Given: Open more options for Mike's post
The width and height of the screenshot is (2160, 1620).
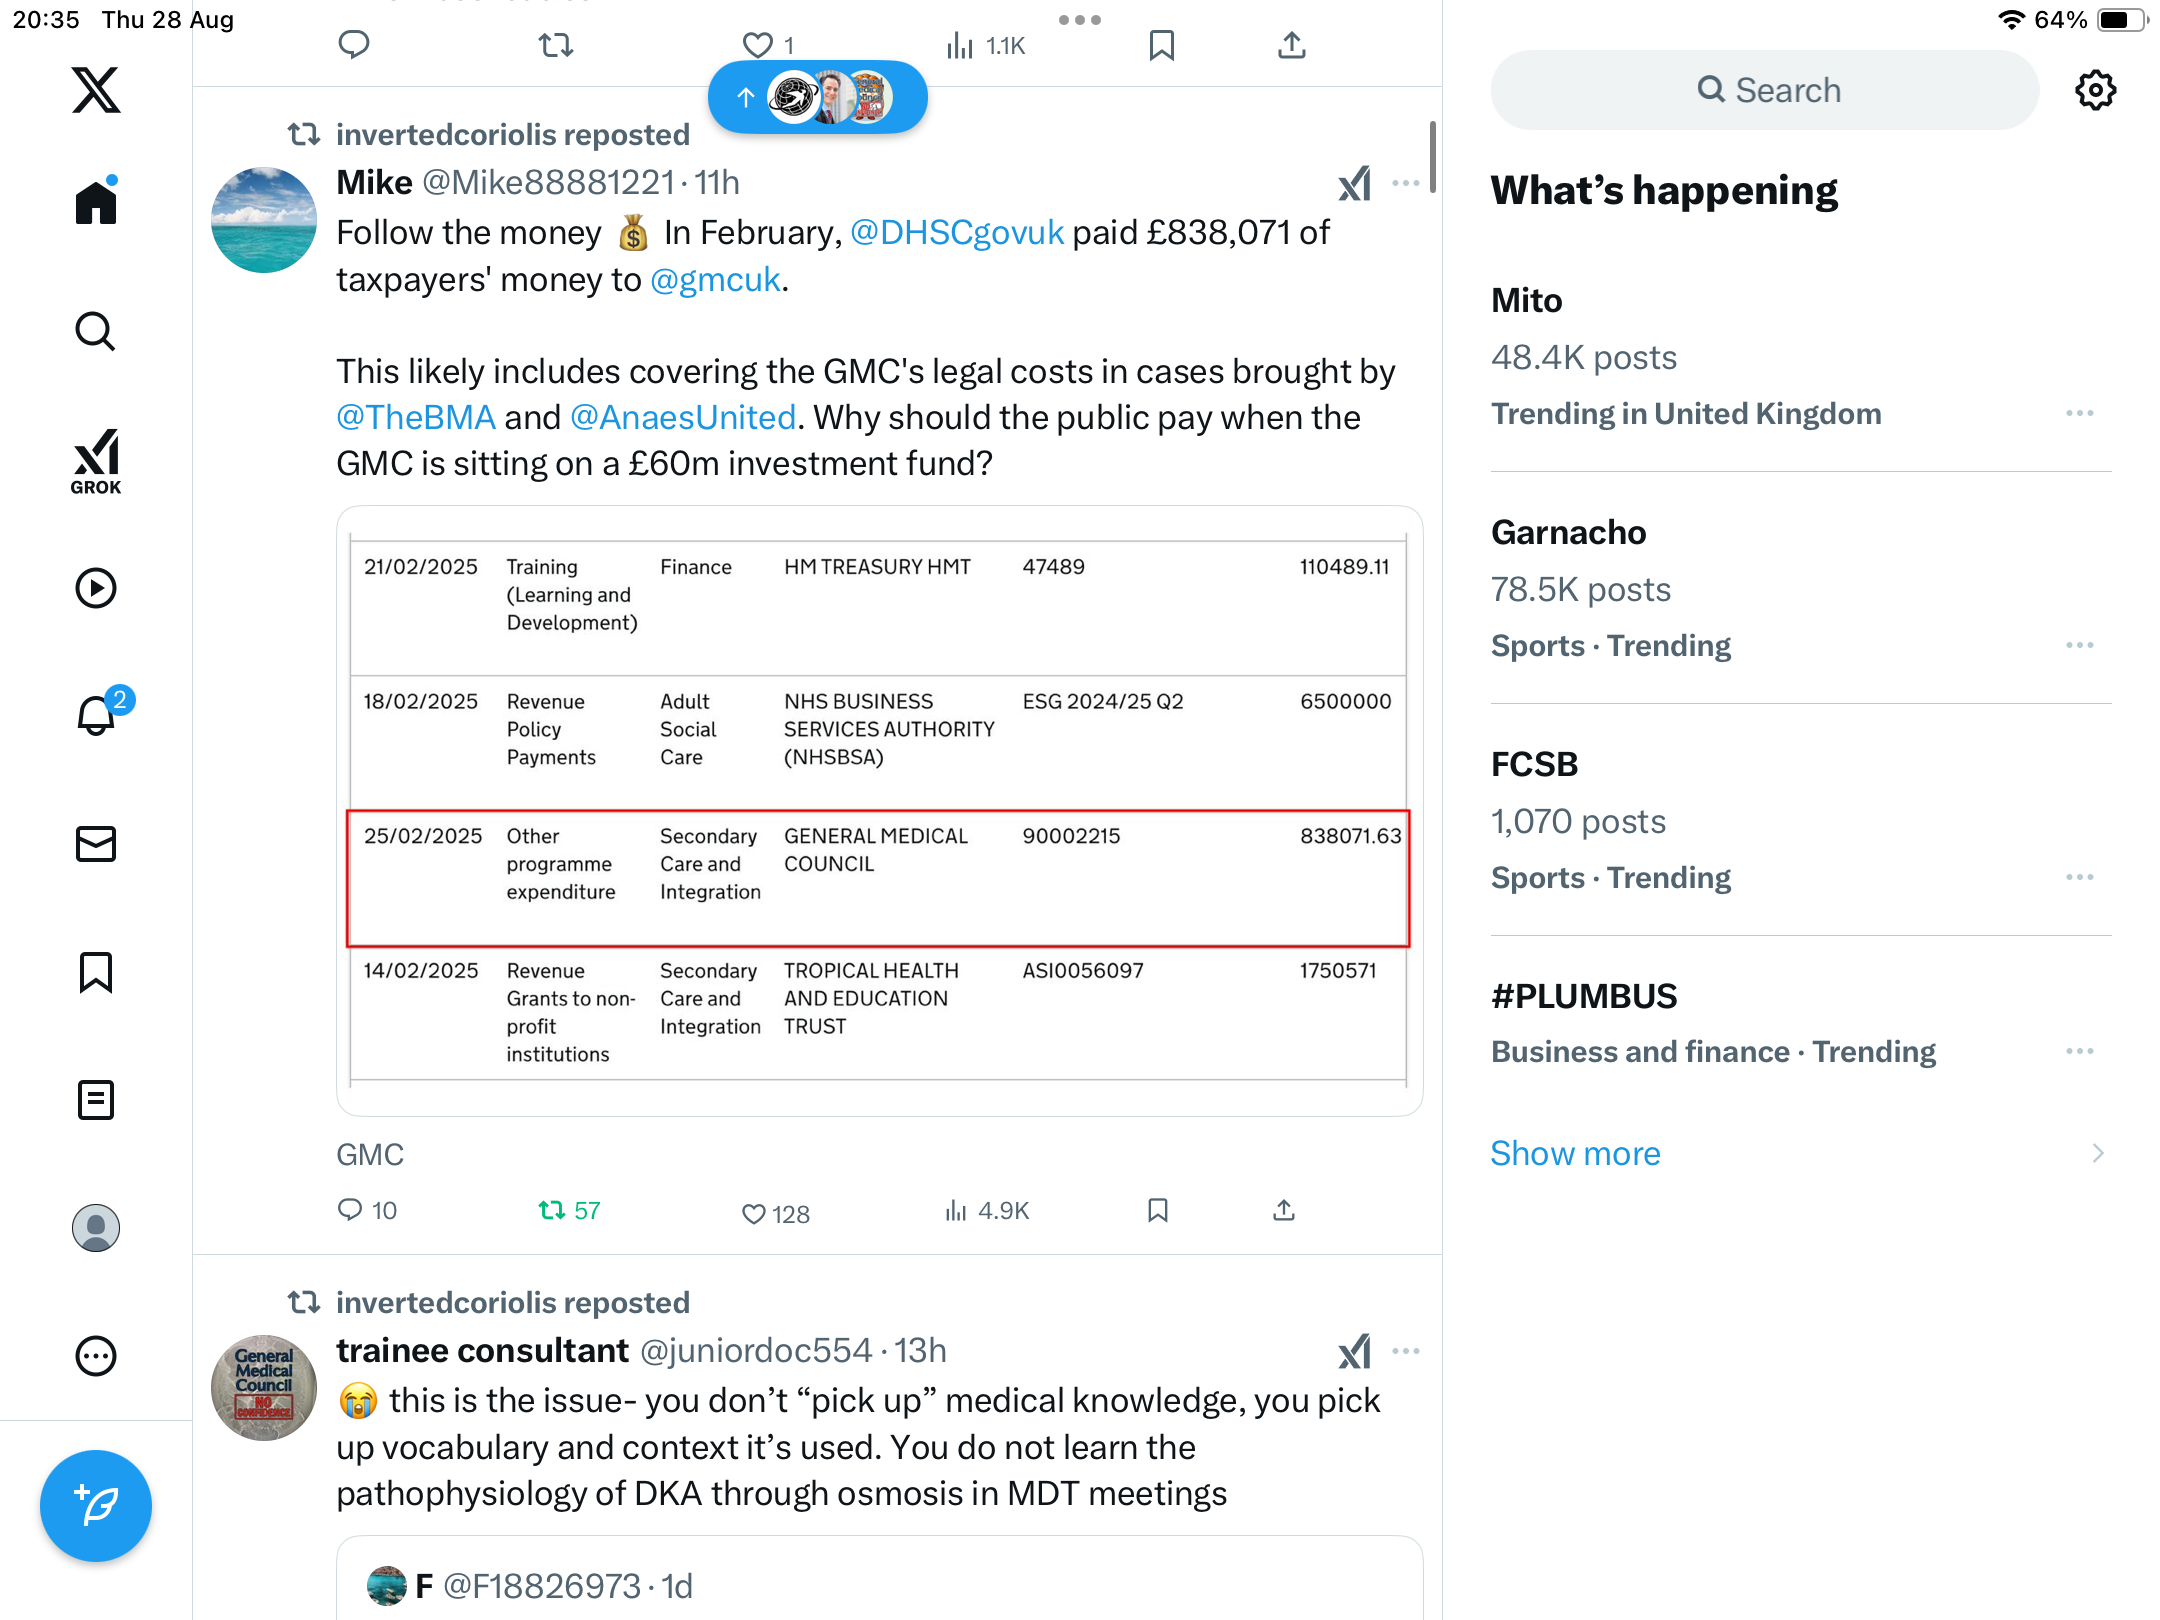Looking at the screenshot, I should (1406, 183).
